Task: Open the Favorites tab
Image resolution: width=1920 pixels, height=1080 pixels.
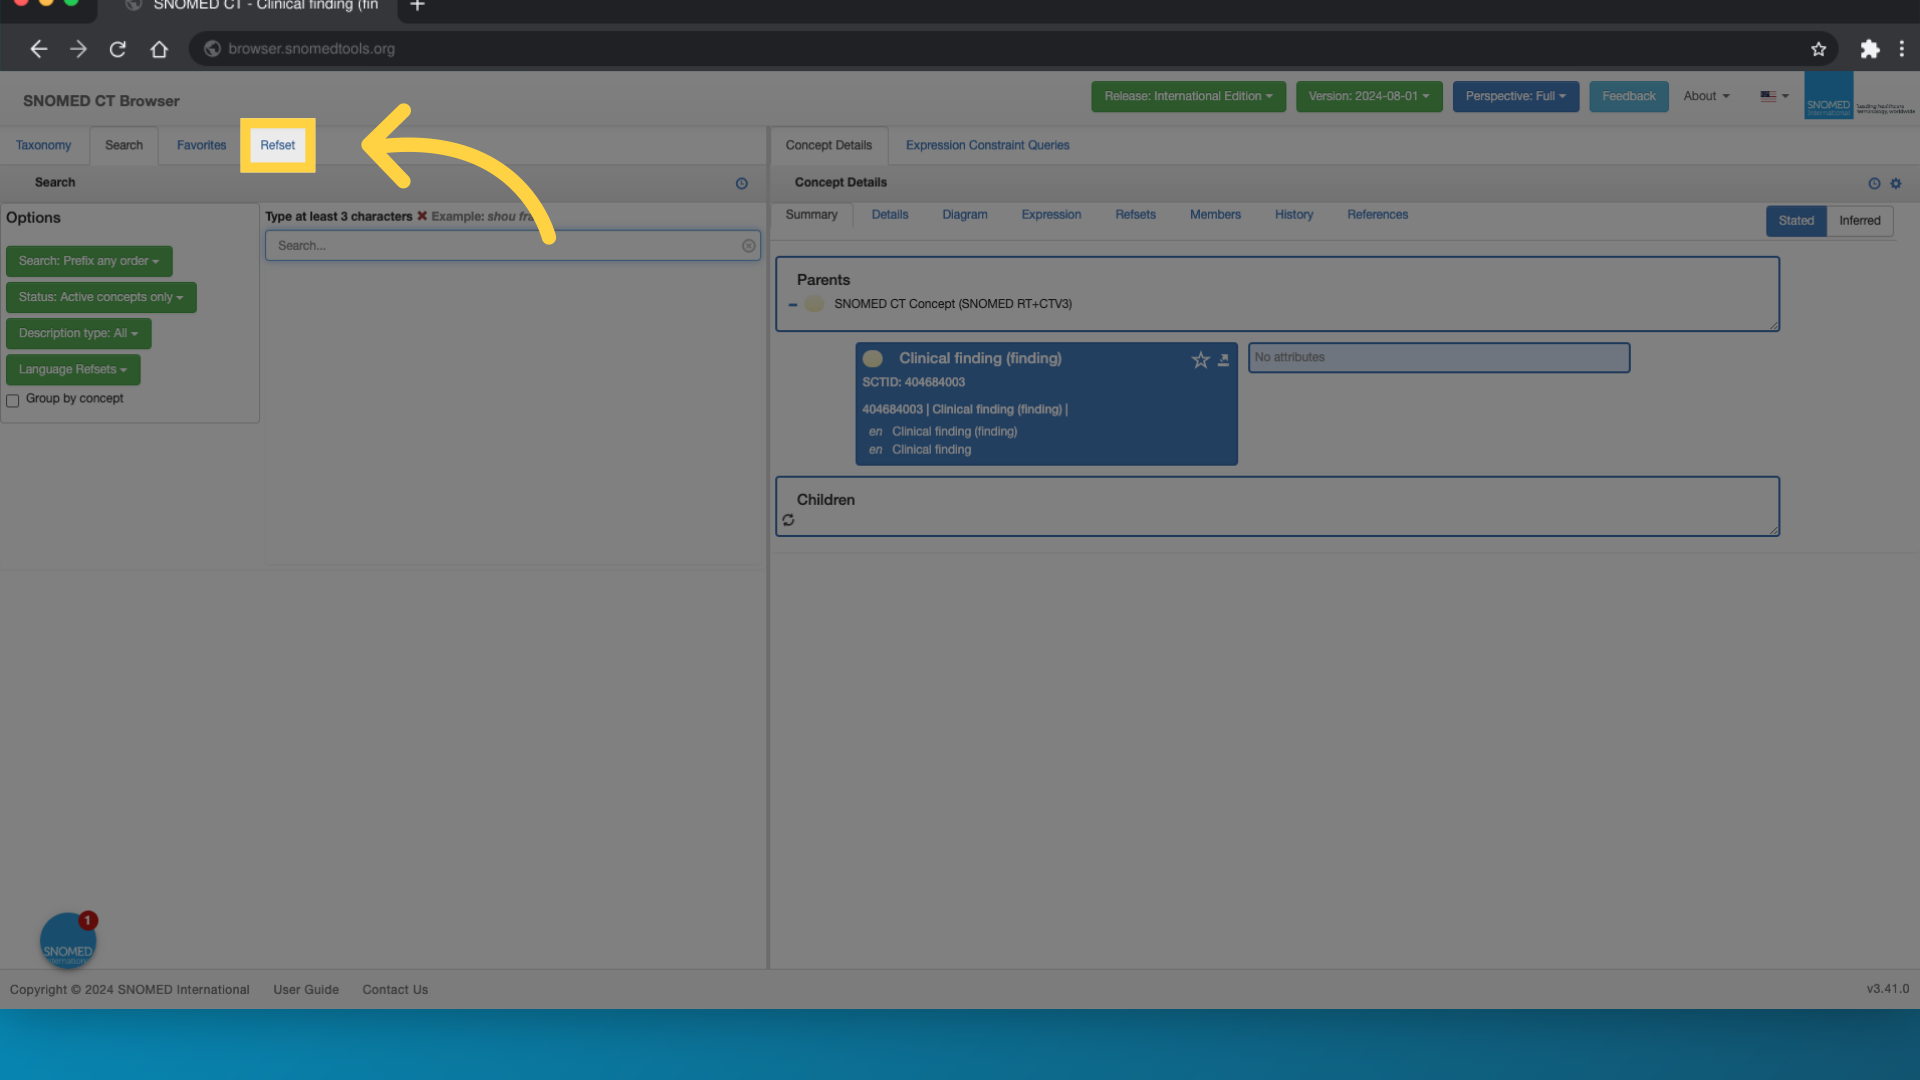Action: (201, 146)
